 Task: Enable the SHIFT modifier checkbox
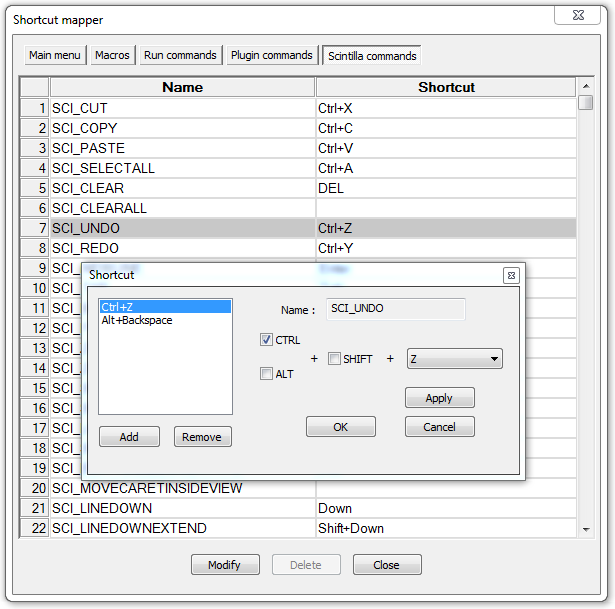pos(335,359)
